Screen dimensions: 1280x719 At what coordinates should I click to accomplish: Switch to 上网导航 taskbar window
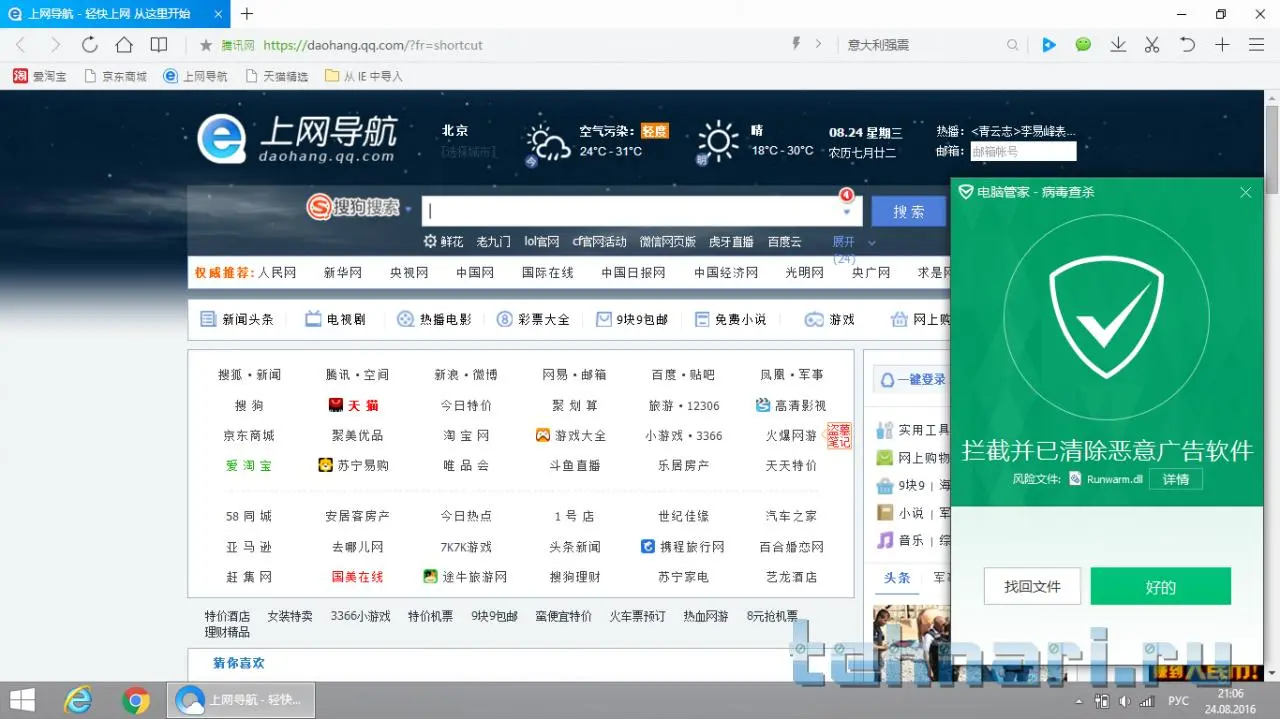(x=243, y=700)
